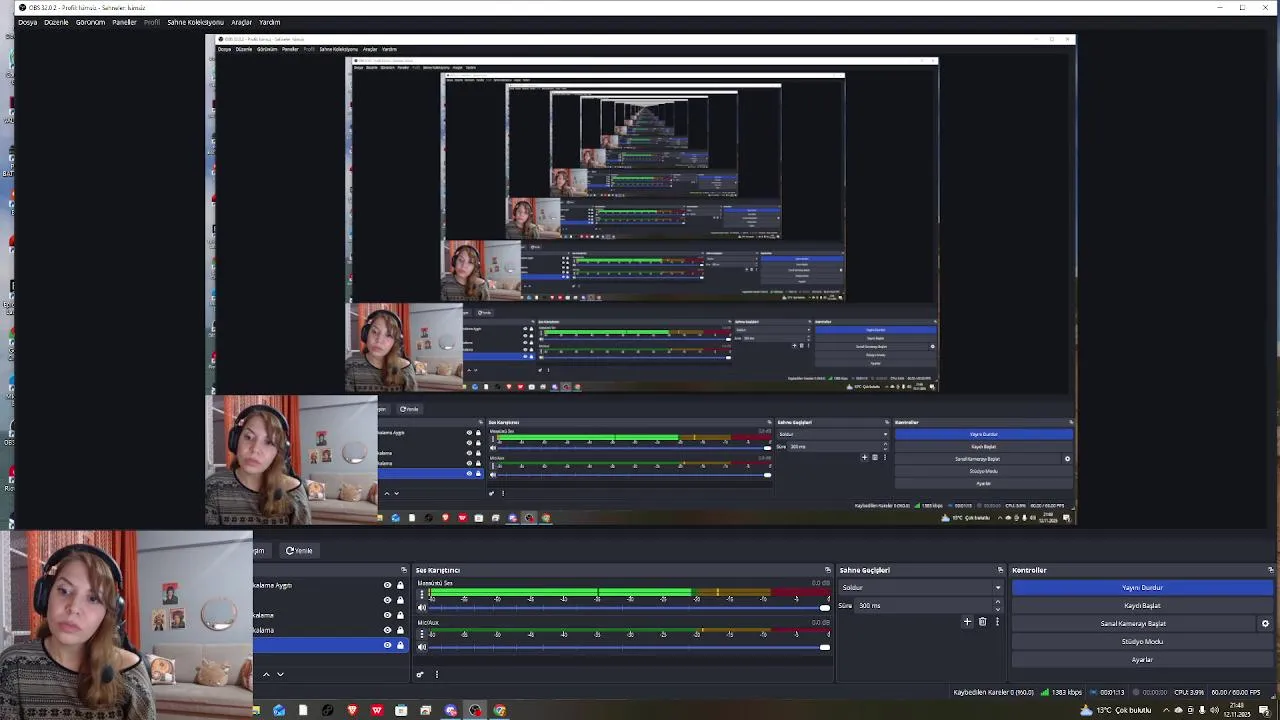Undock the Kontroller panel

tap(1271, 570)
